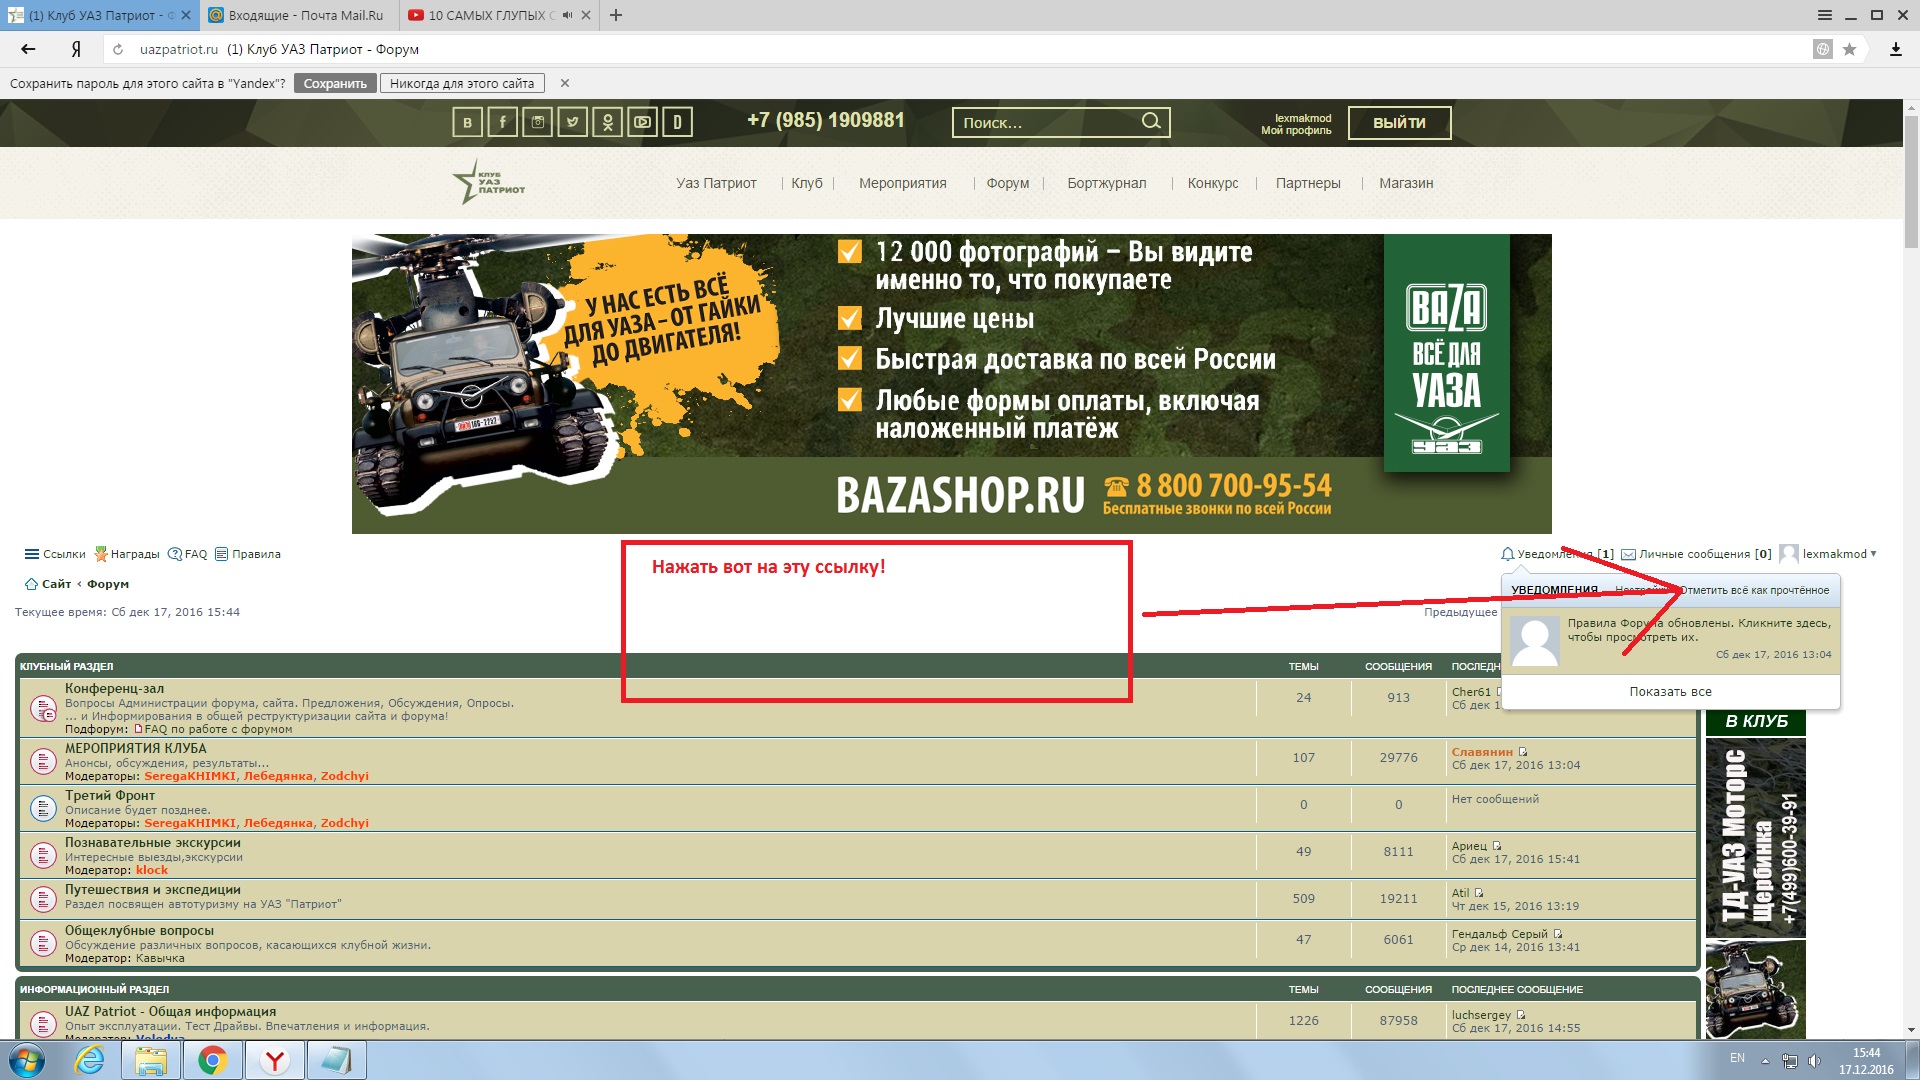Open the VK social icon

[x=467, y=123]
